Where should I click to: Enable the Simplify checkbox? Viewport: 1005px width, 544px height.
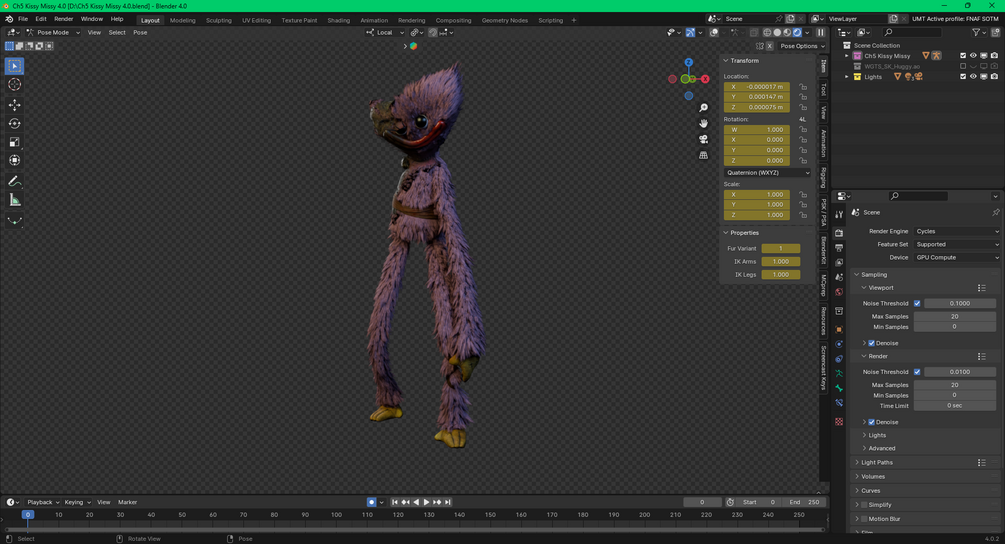[x=864, y=505]
